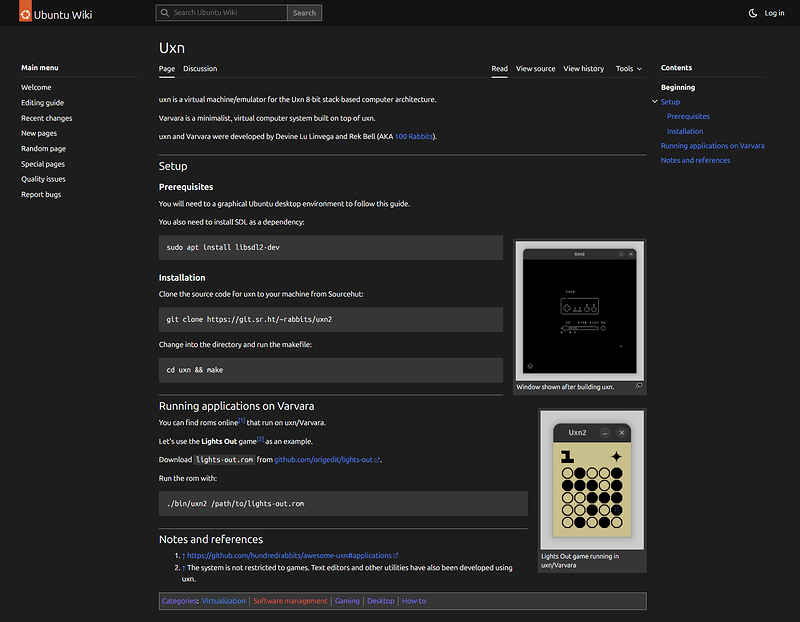Open the Editing guide sidebar link

[42, 103]
